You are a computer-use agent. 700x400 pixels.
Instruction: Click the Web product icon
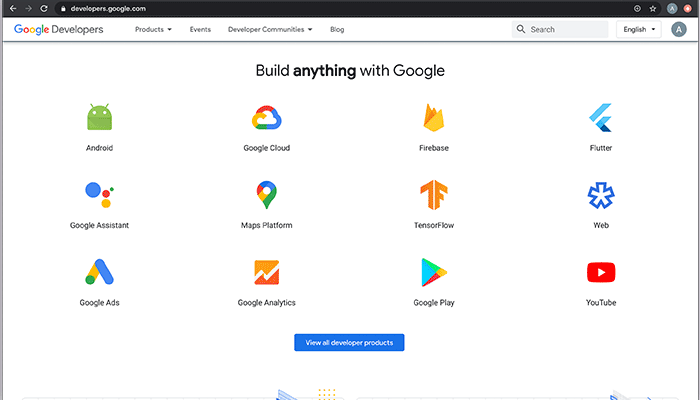[x=601, y=194]
